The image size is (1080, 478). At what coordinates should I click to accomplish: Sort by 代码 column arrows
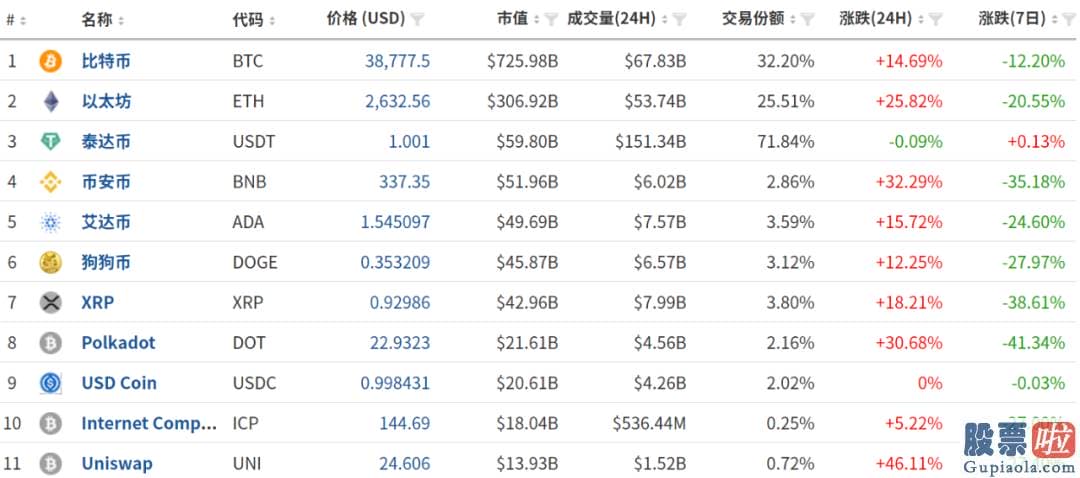coord(272,21)
